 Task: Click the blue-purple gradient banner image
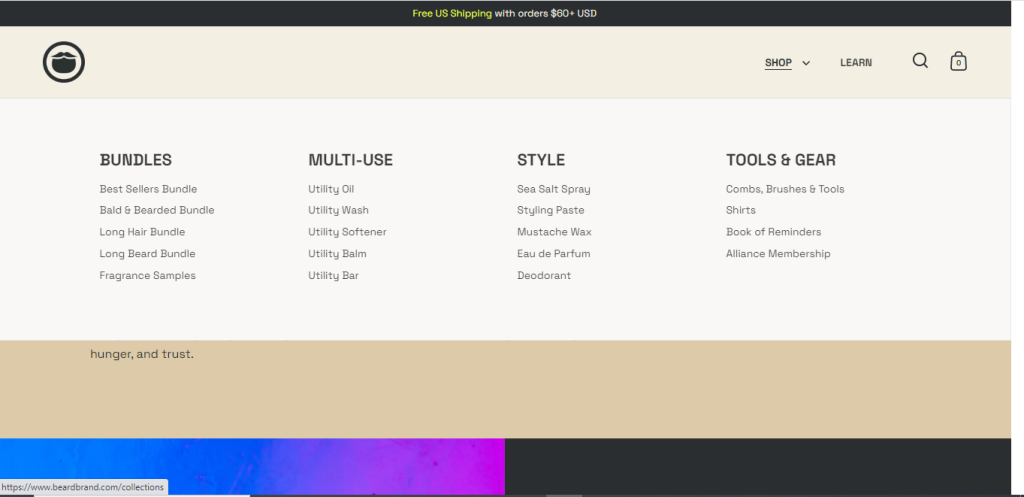(252, 466)
